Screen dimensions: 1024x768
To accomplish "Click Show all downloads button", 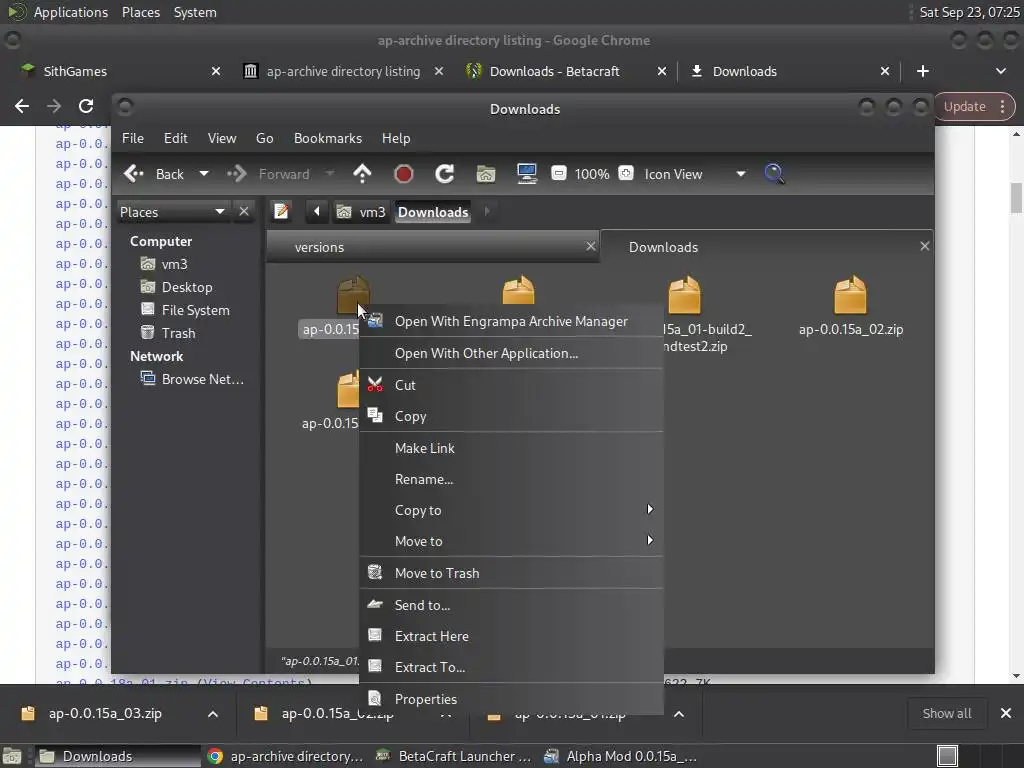I will [946, 713].
